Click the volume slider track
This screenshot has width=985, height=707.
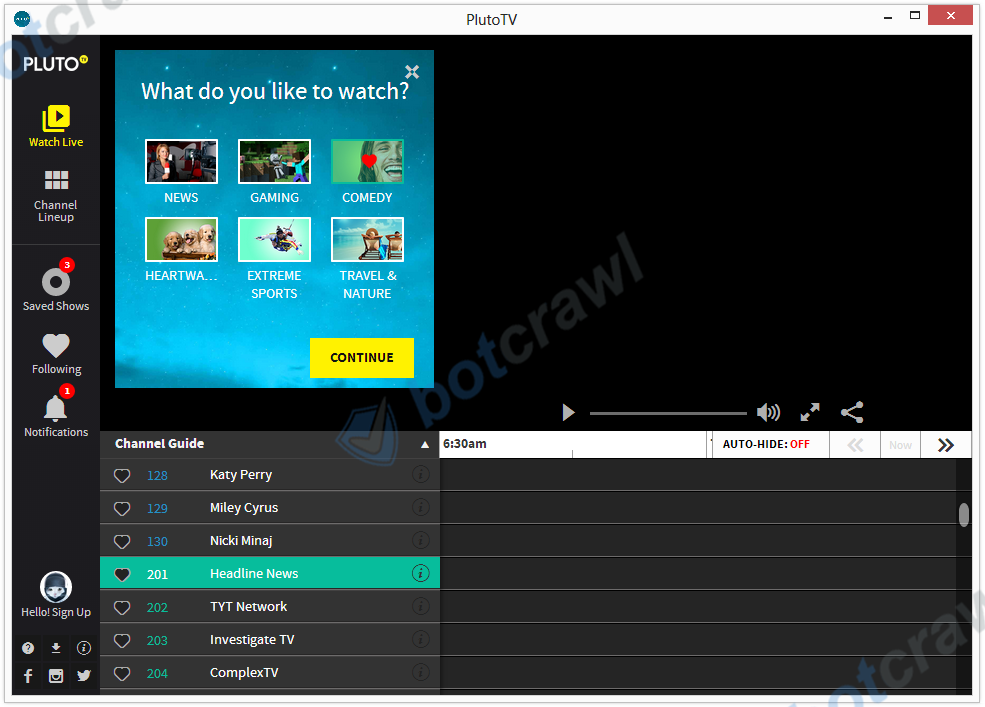668,414
